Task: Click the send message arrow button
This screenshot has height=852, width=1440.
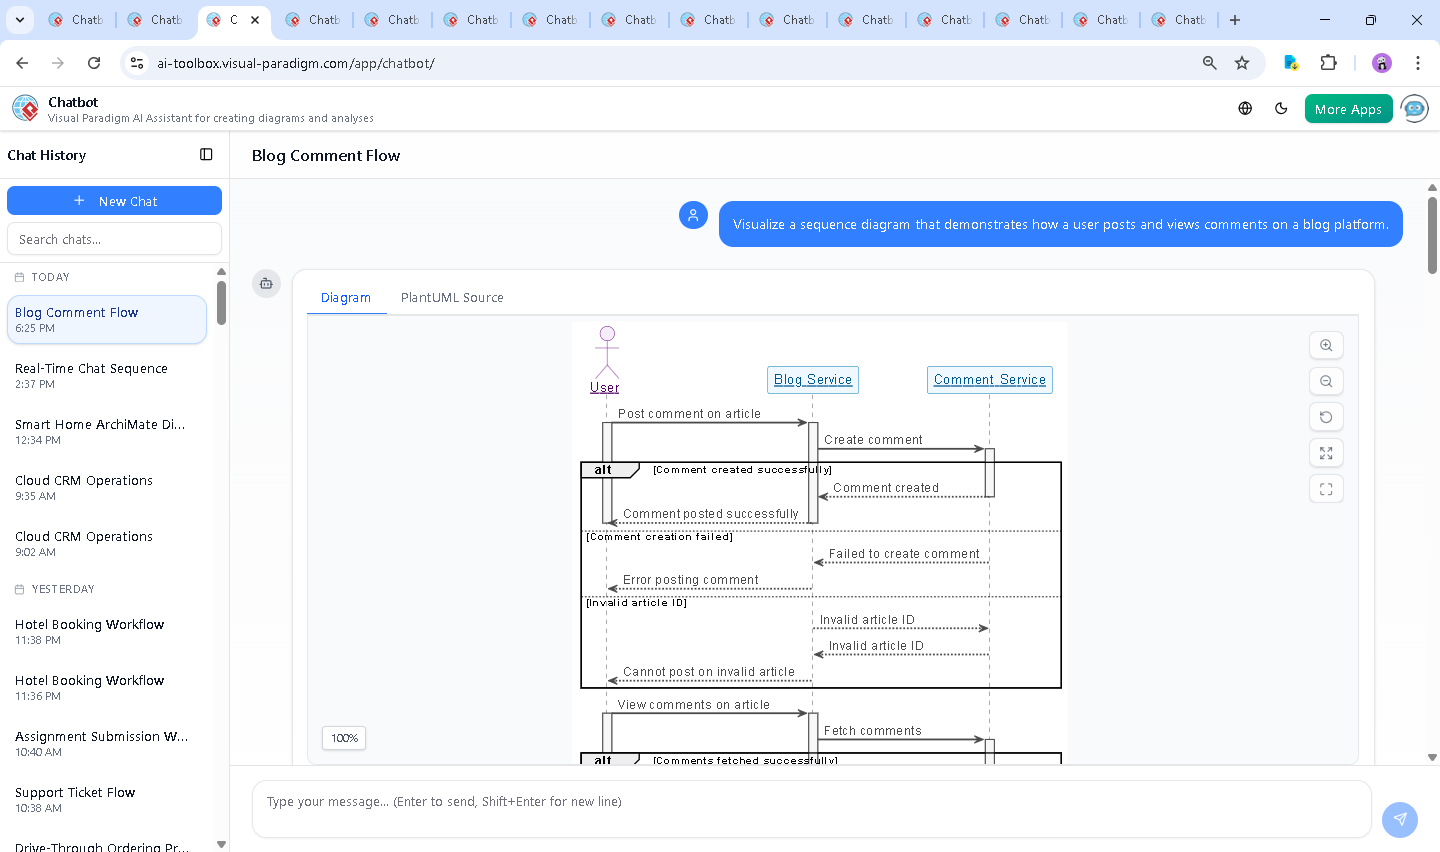Action: coord(1399,819)
